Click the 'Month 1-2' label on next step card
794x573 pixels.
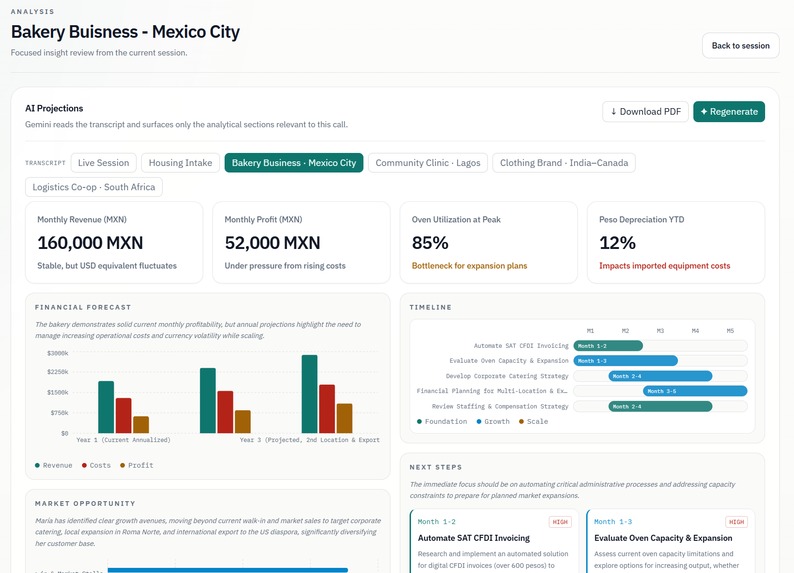(x=436, y=522)
